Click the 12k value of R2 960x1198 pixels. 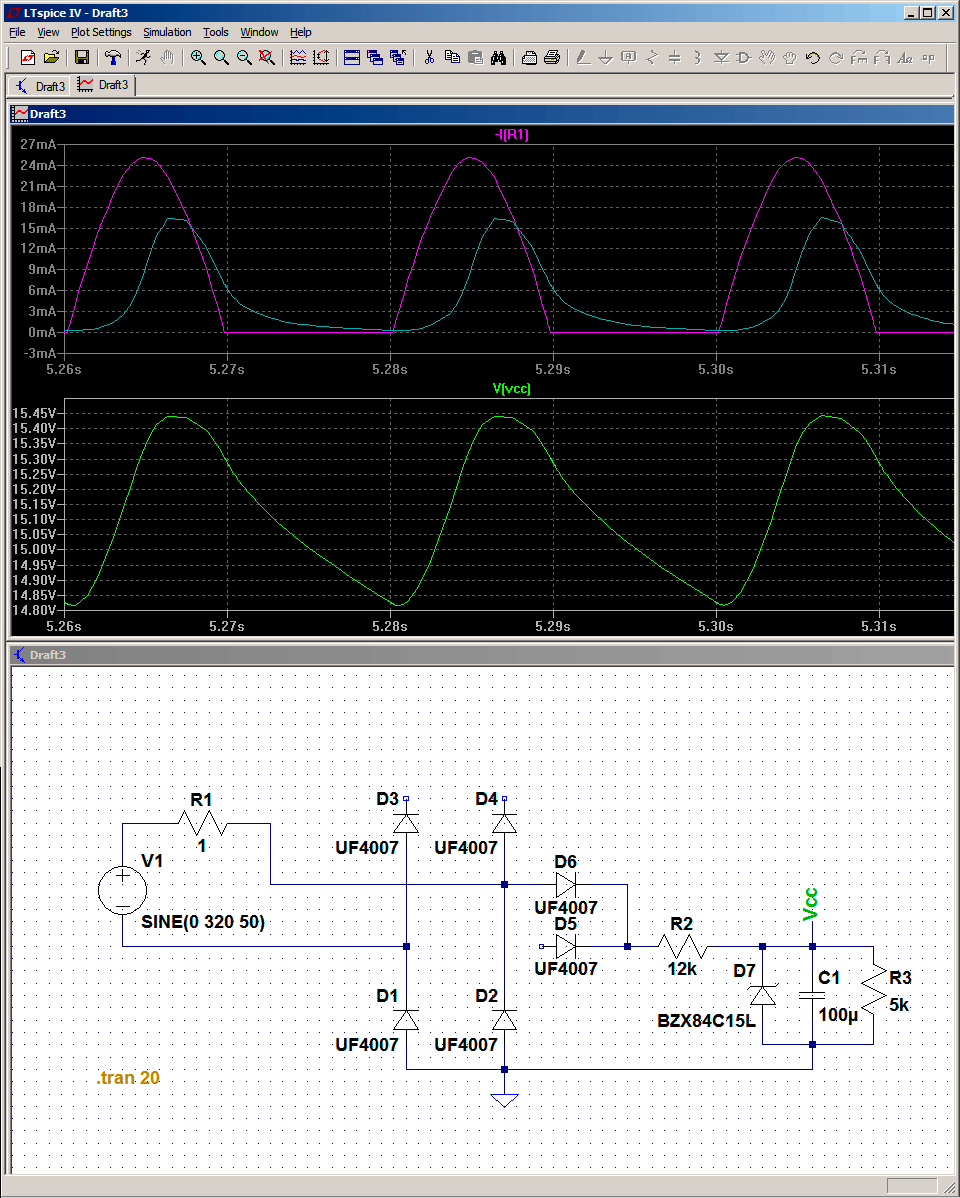pos(682,969)
